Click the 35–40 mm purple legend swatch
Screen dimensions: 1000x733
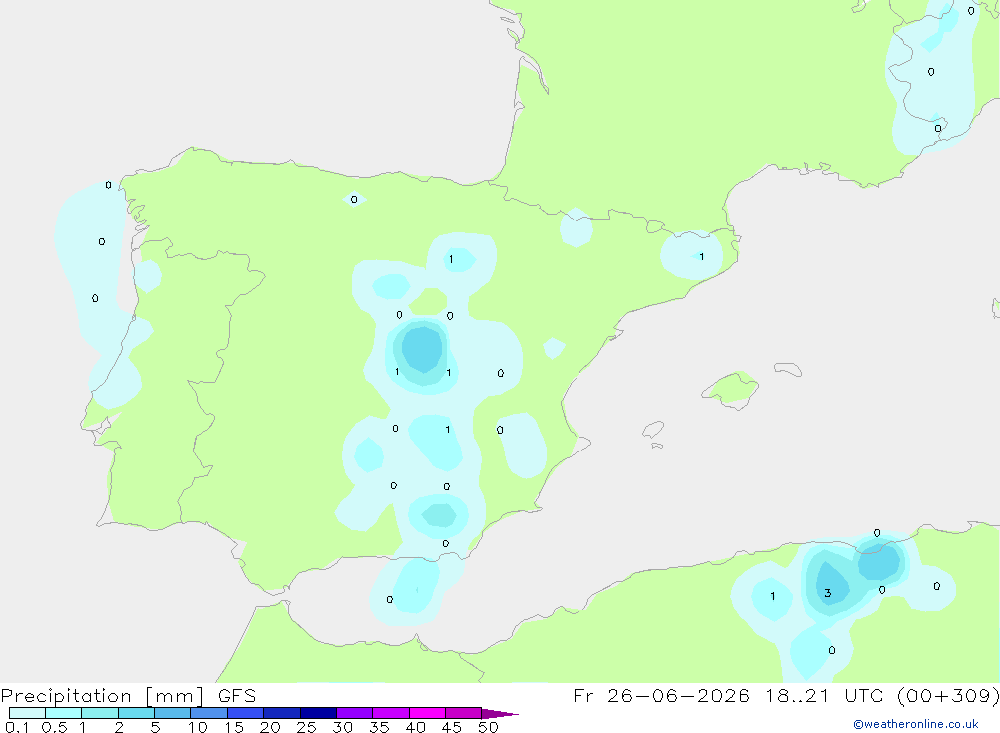[x=390, y=713]
